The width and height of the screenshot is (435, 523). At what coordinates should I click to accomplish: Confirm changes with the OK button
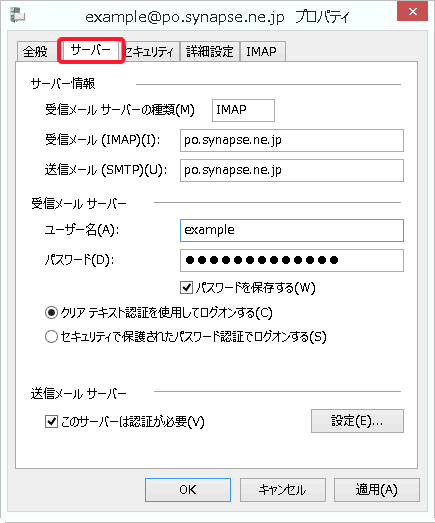[x=188, y=490]
